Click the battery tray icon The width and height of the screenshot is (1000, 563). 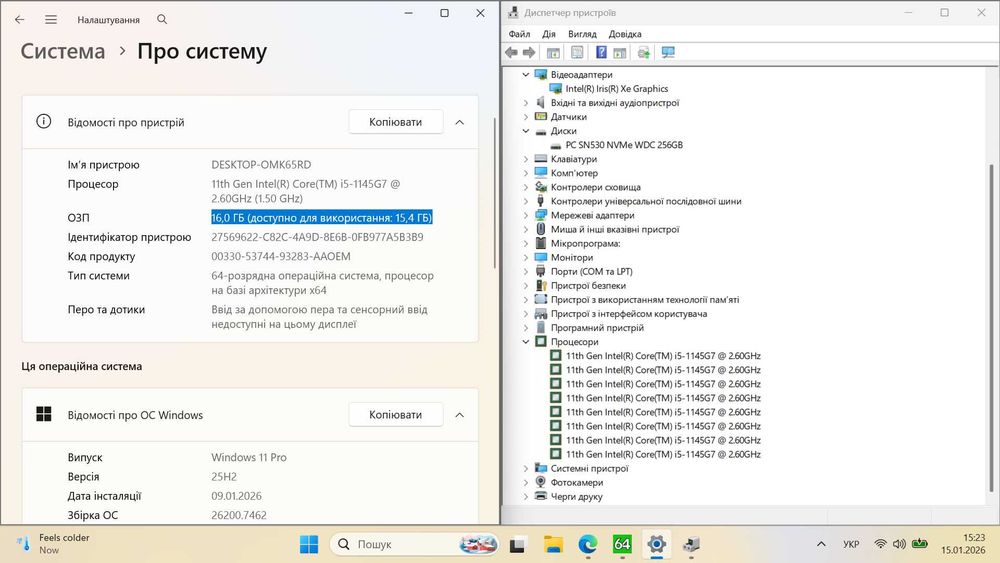pyautogui.click(x=920, y=544)
